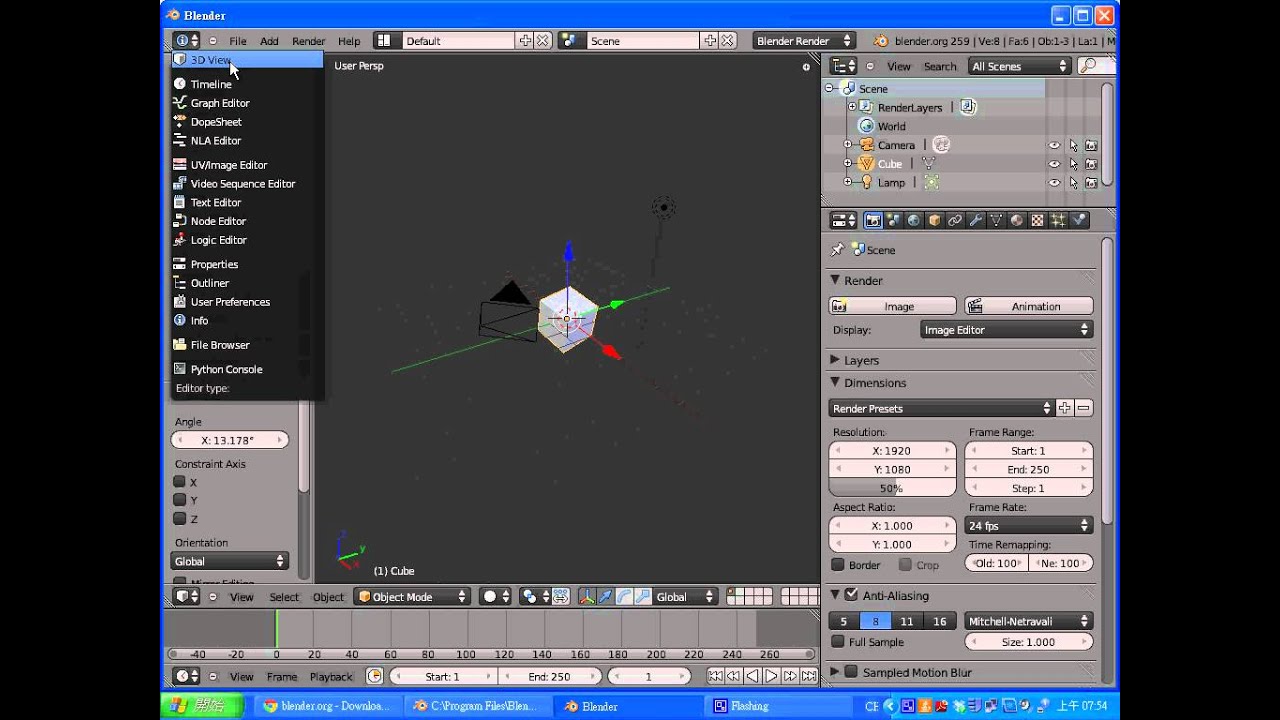The image size is (1280, 720).
Task: Open the Render tab in properties header
Action: click(x=873, y=220)
